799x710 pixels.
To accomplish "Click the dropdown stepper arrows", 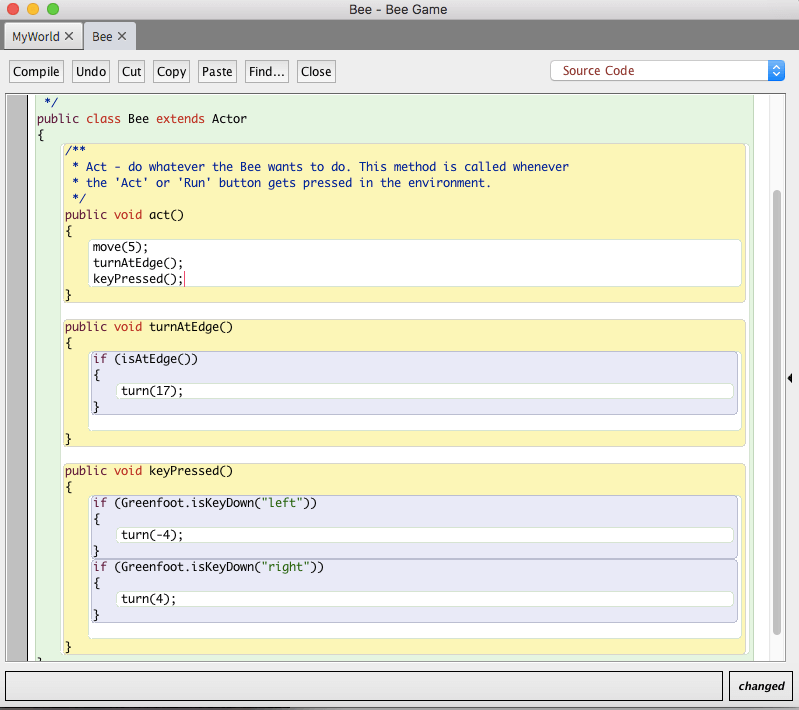I will pyautogui.click(x=776, y=71).
